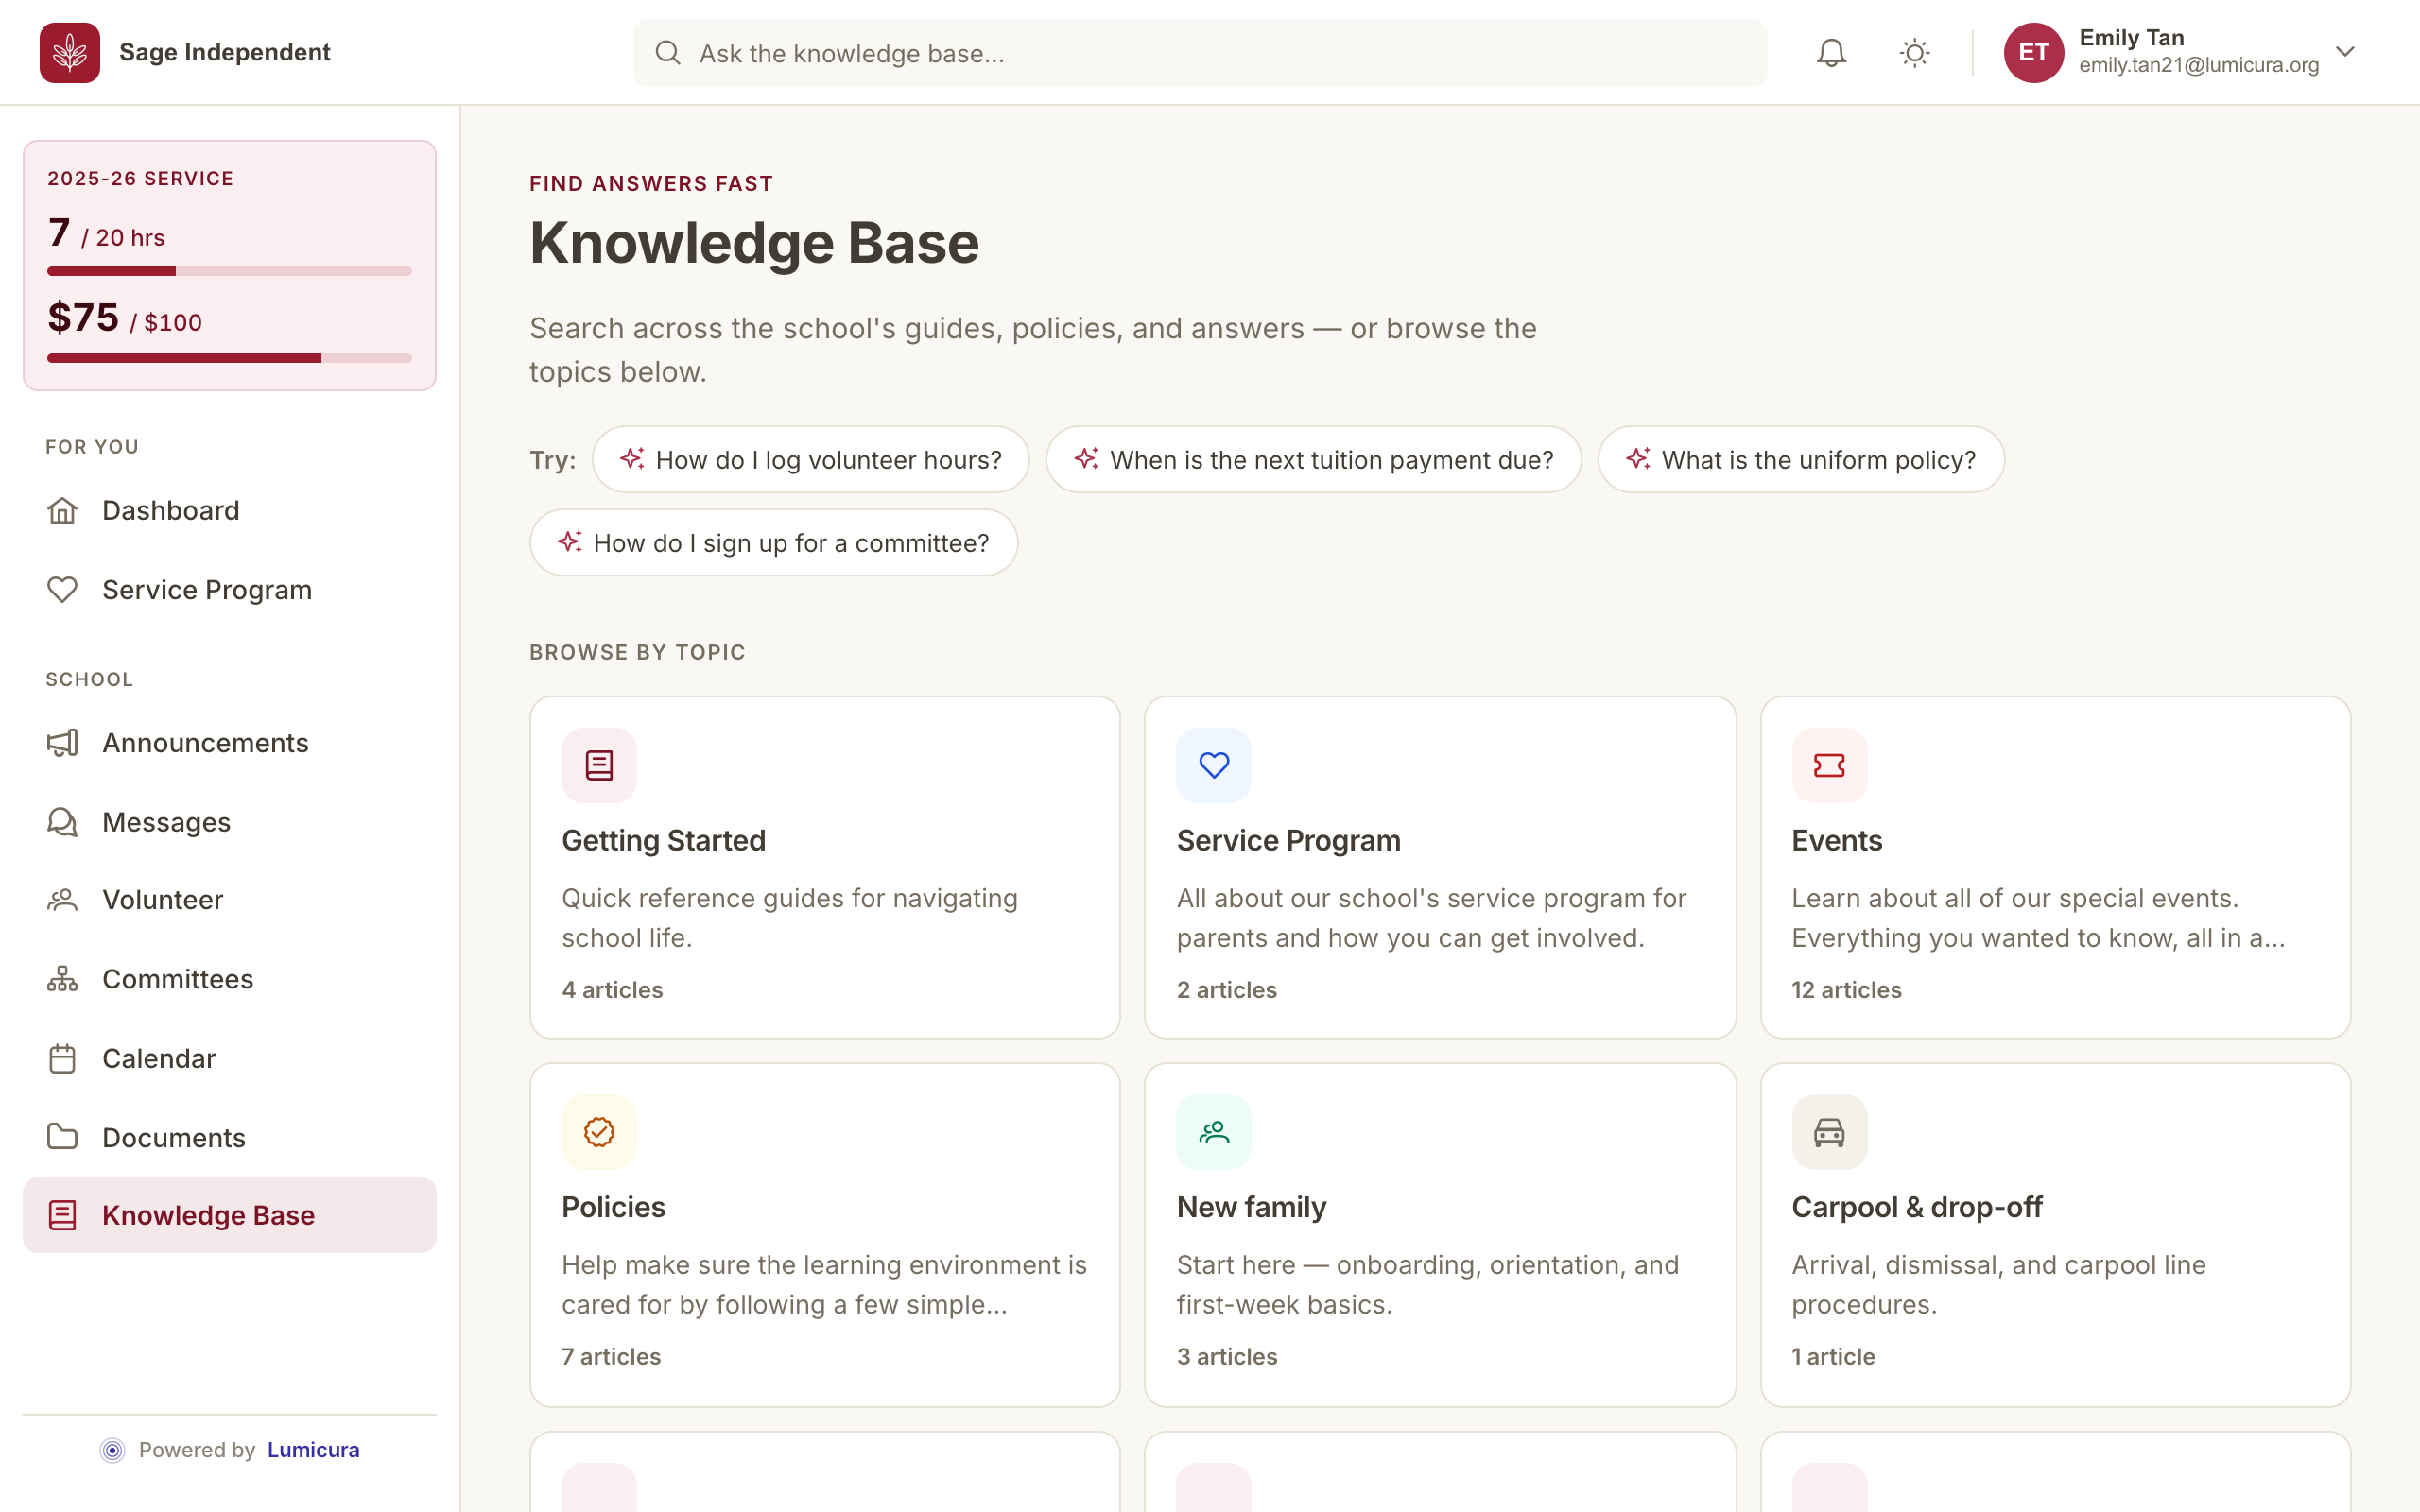Open the Volunteer section
The image size is (2420, 1512).
pos(162,900)
